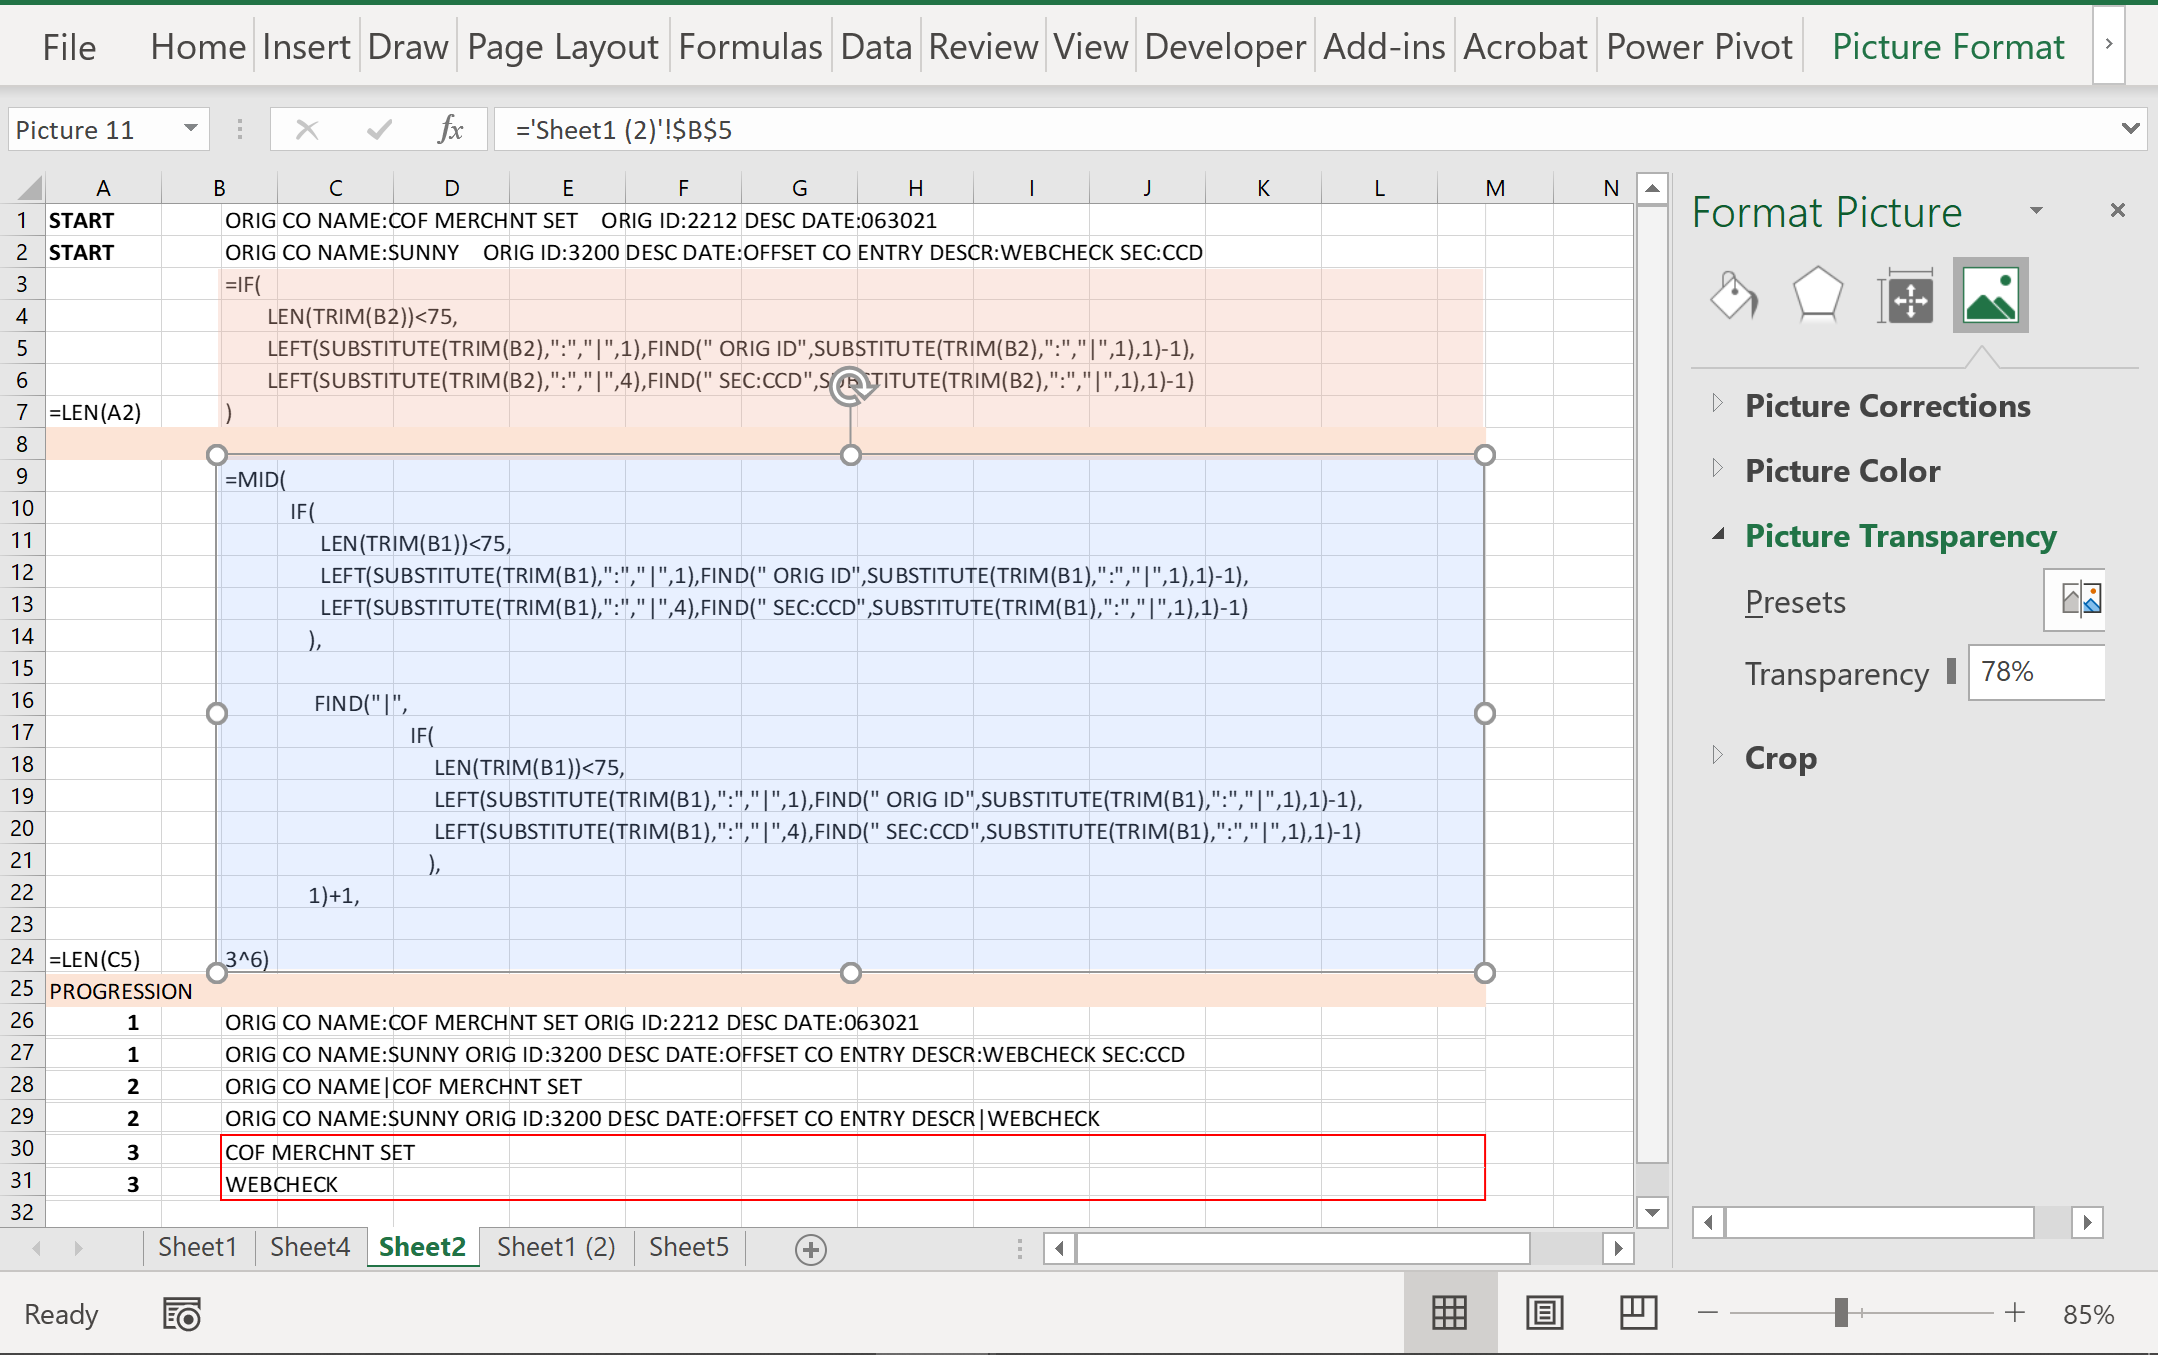Viewport: 2158px width, 1355px height.
Task: Click the fx Insert Function icon
Action: [x=450, y=130]
